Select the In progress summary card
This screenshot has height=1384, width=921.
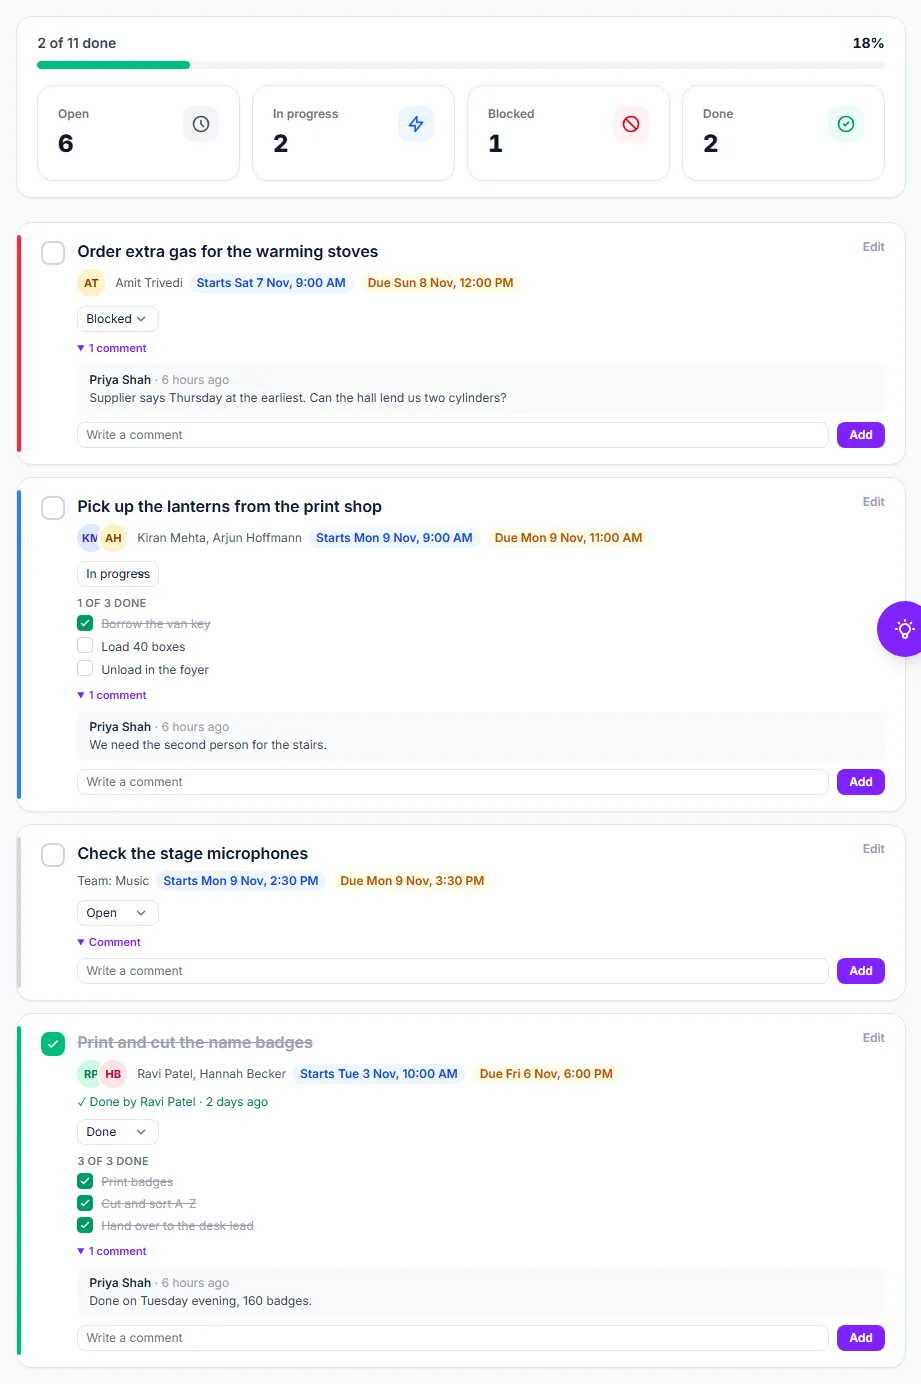point(354,133)
